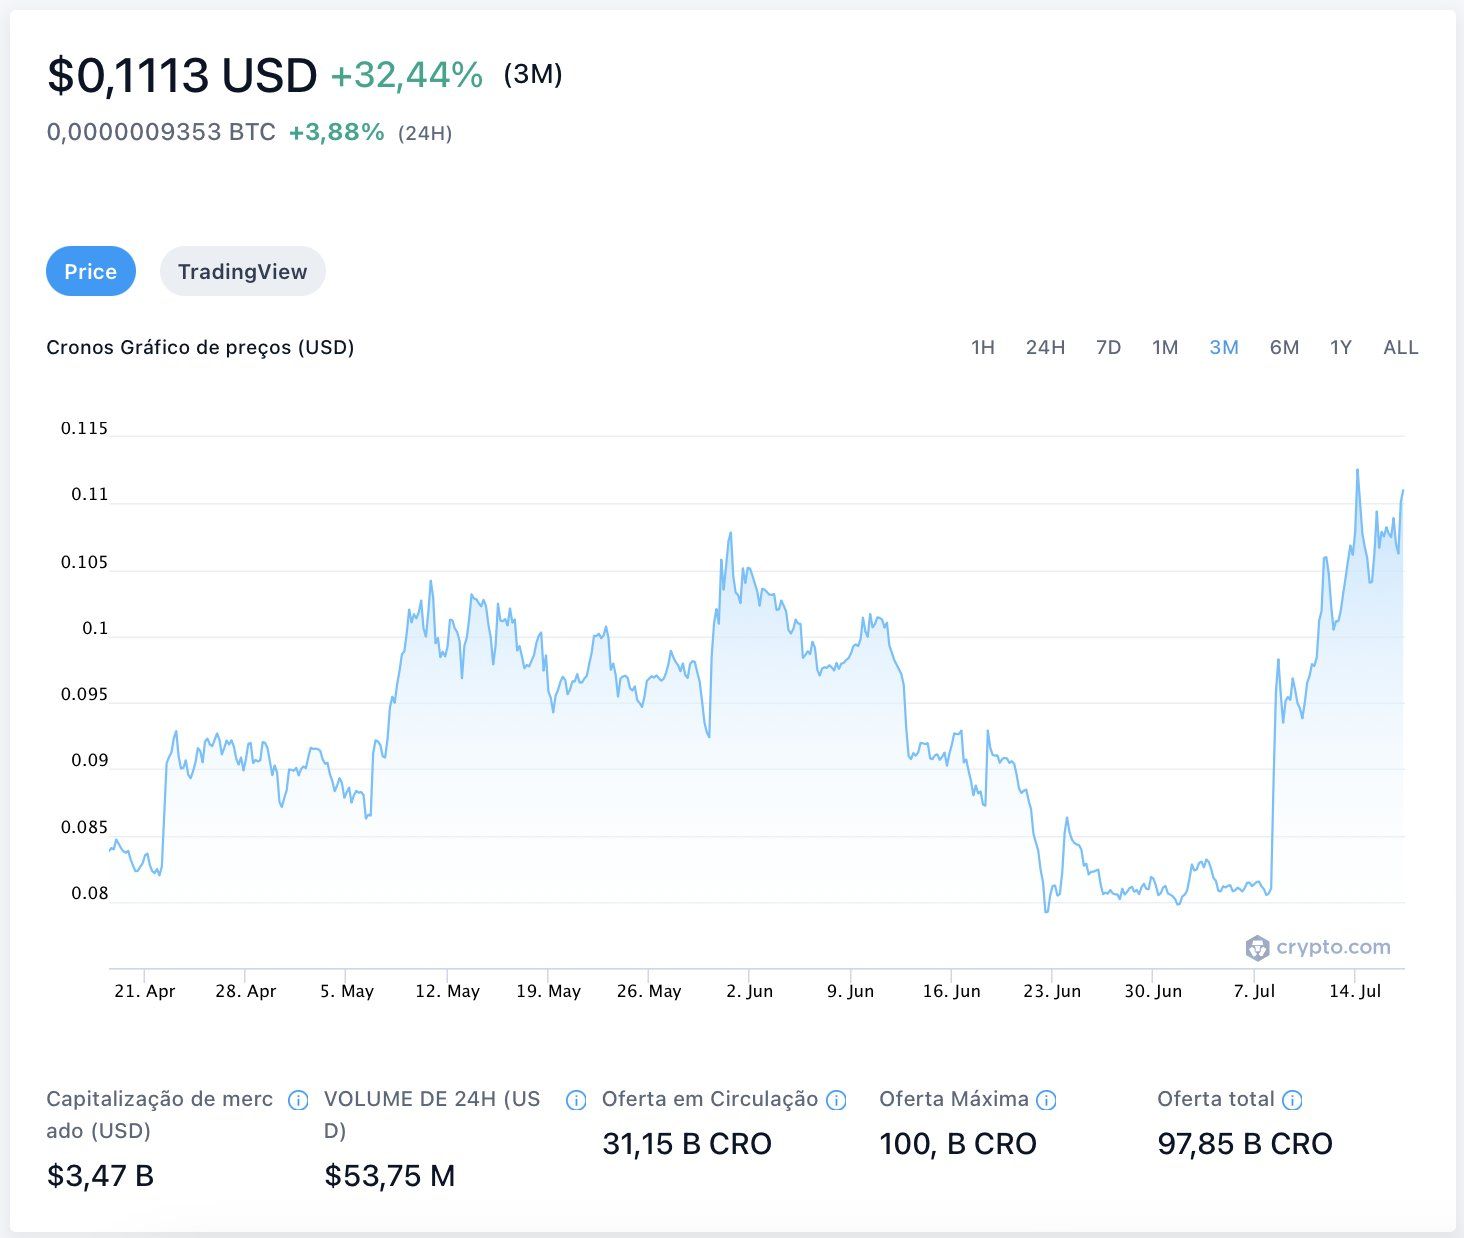Click the Cronos Gráfico de preços (USD) title

point(200,347)
